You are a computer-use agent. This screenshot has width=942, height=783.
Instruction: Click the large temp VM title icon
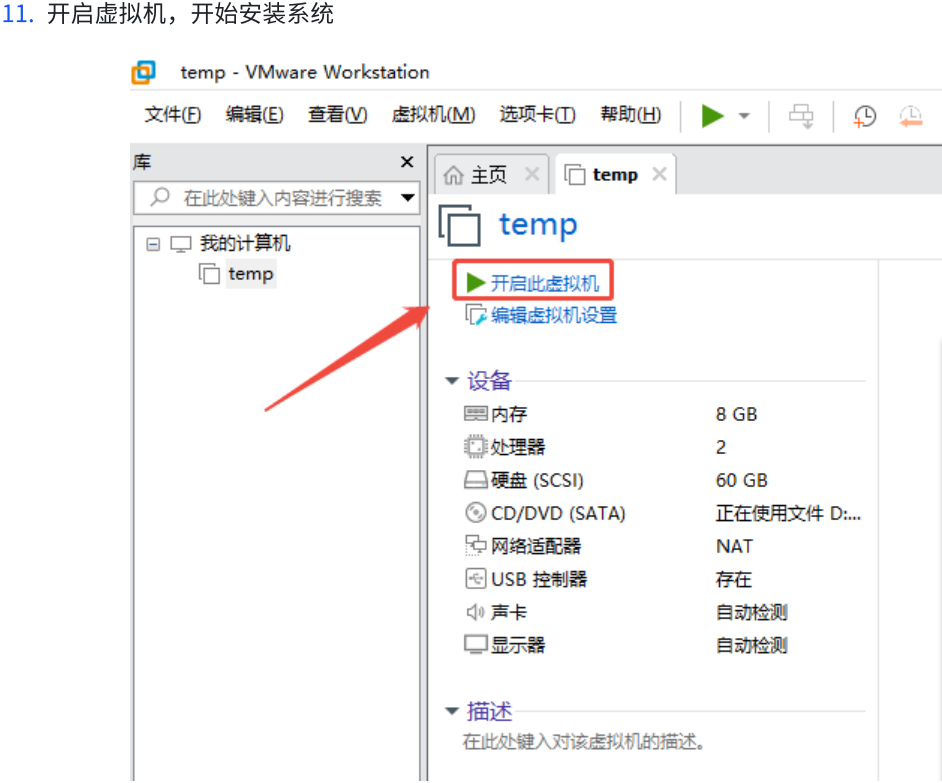460,225
